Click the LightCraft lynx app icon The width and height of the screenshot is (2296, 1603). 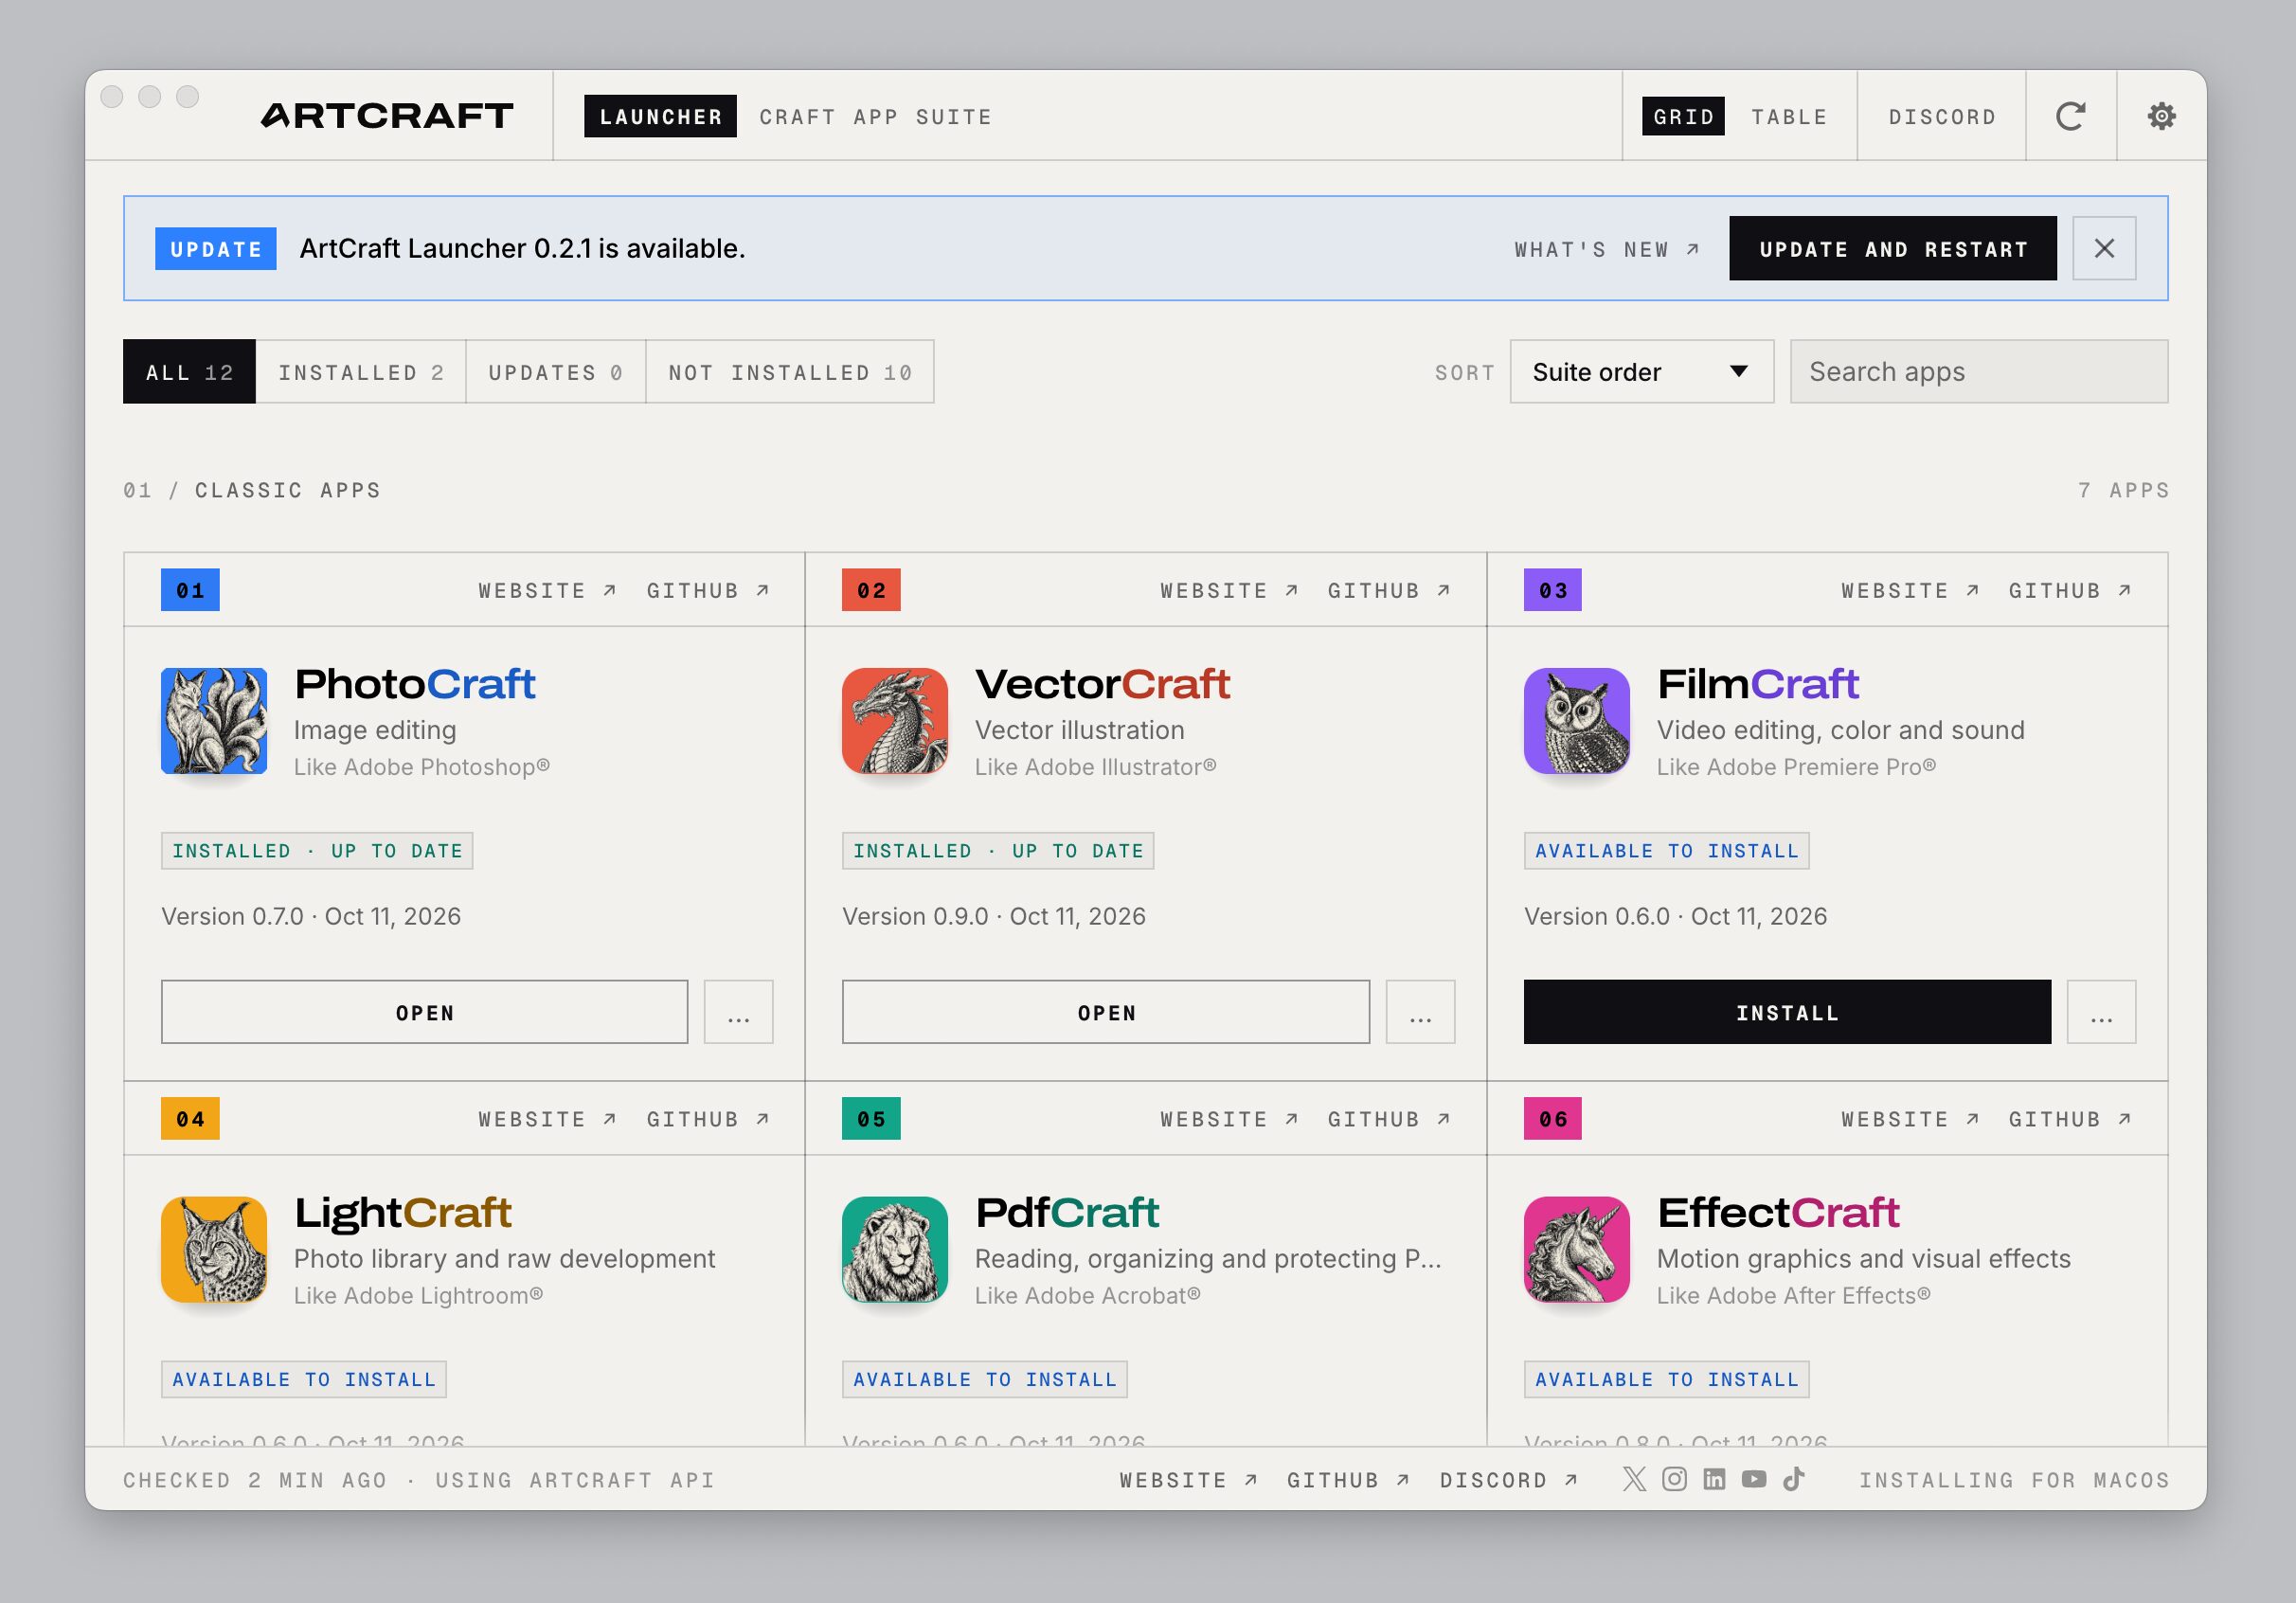click(x=214, y=1249)
